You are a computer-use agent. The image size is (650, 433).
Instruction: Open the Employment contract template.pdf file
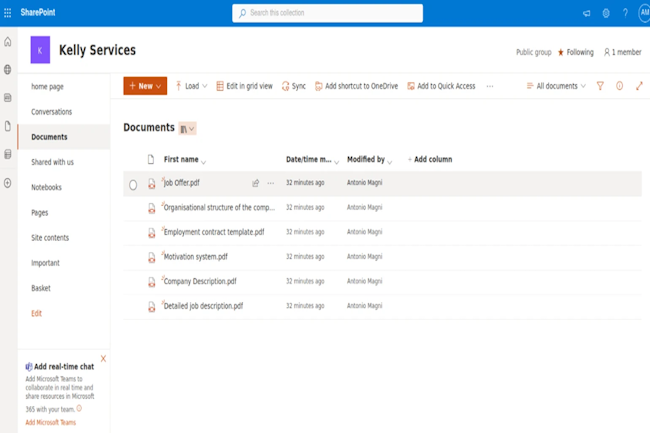tap(213, 231)
